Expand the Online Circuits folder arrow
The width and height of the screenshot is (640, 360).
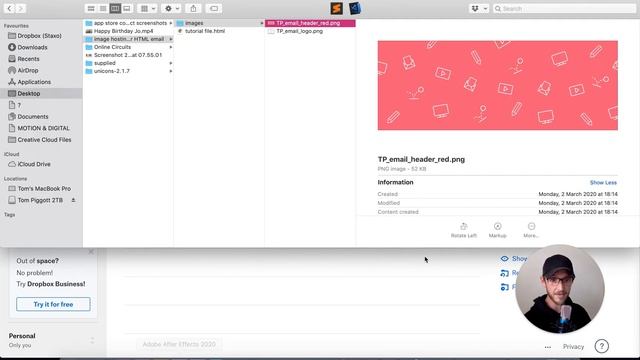click(171, 47)
